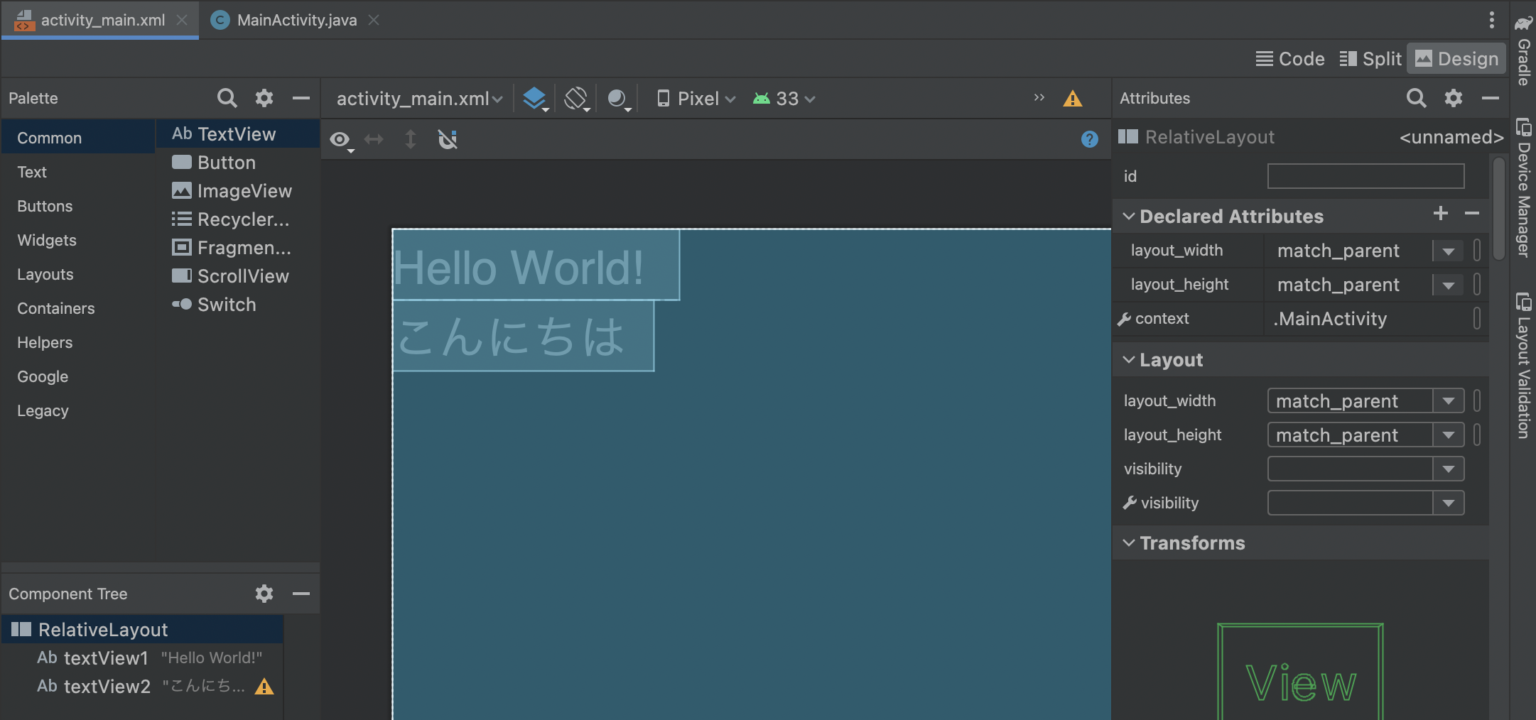1536x720 pixels.
Task: Collapse the Layout section
Action: tap(1129, 360)
